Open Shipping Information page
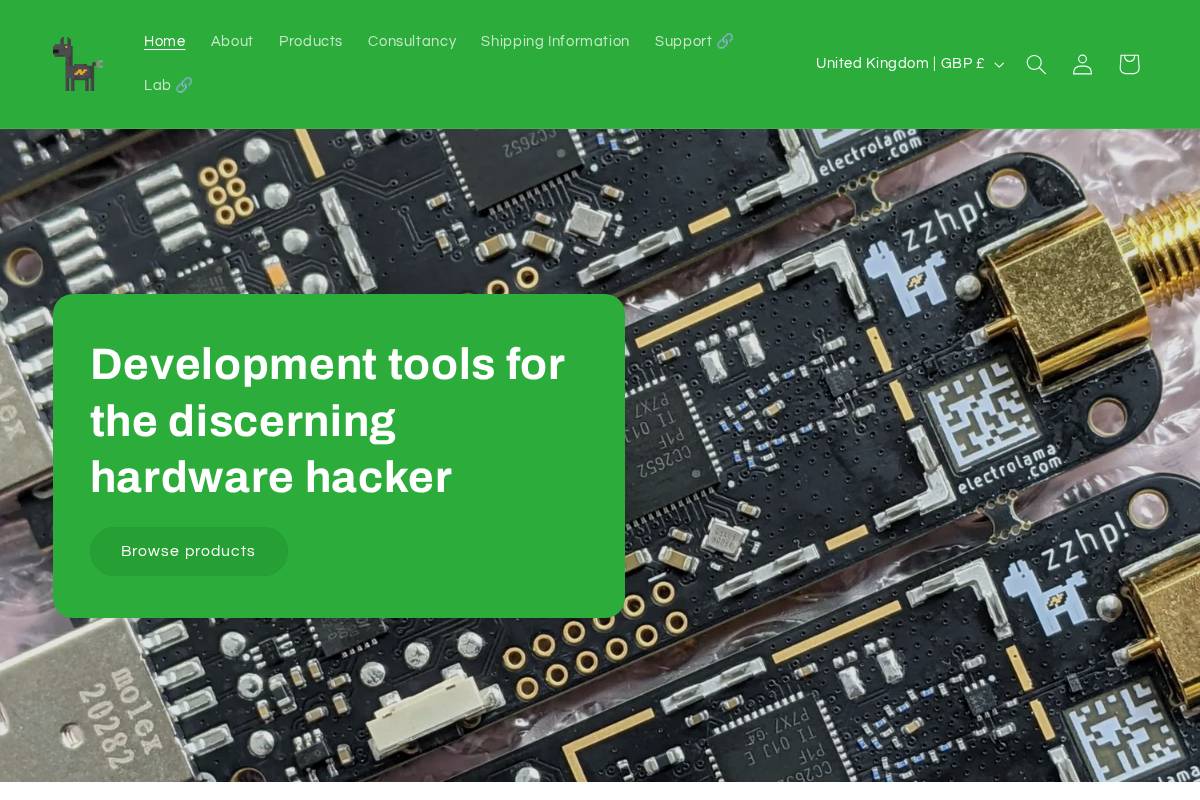Screen dimensions: 1200x800 tap(555, 42)
